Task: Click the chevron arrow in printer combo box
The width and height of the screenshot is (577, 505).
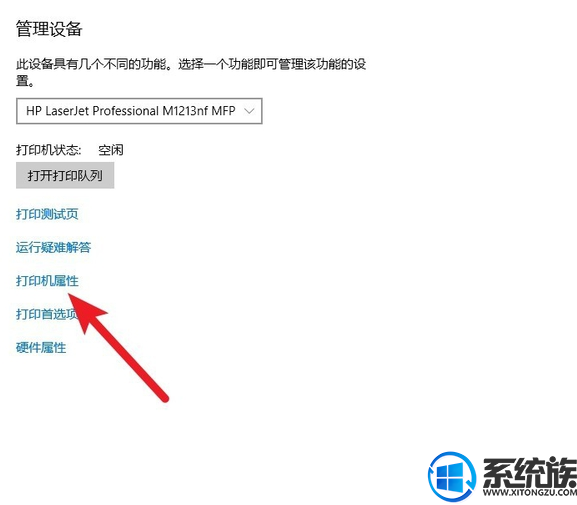Action: [x=249, y=111]
